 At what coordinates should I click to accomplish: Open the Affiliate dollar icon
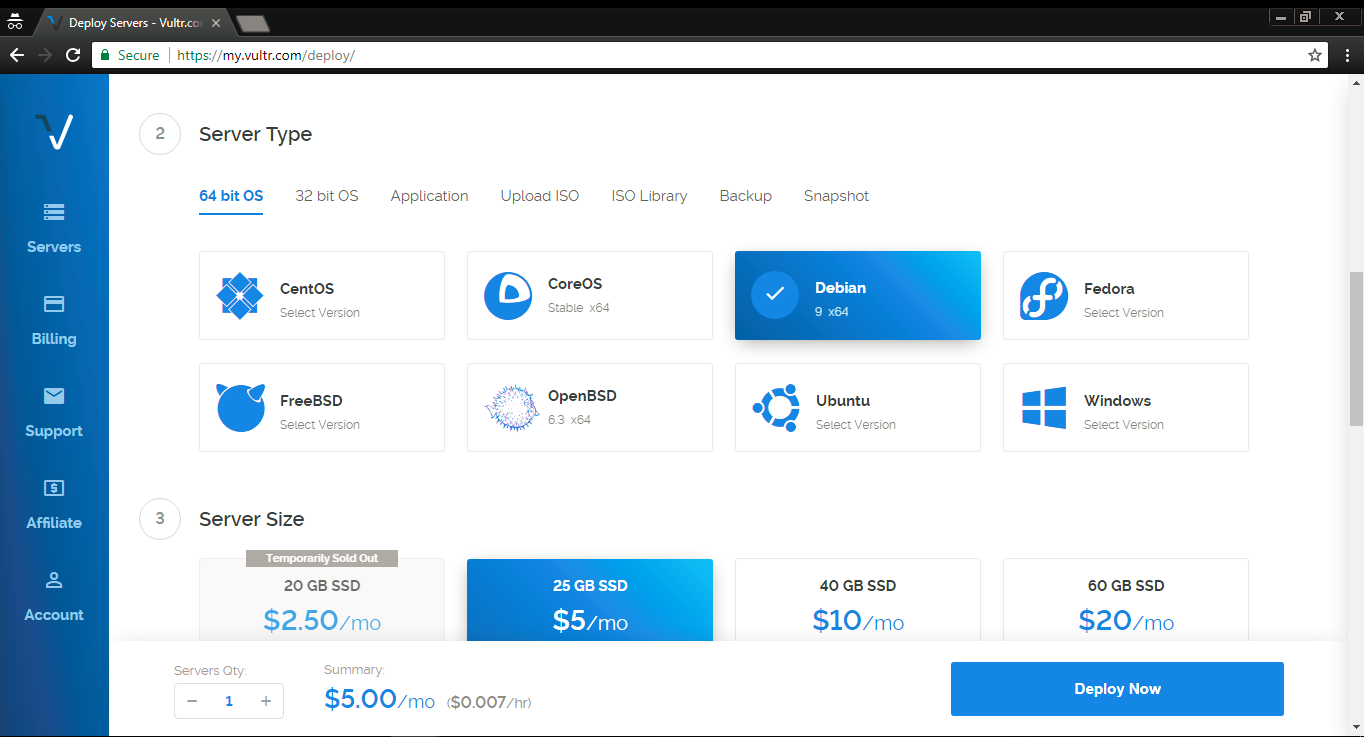[x=54, y=488]
